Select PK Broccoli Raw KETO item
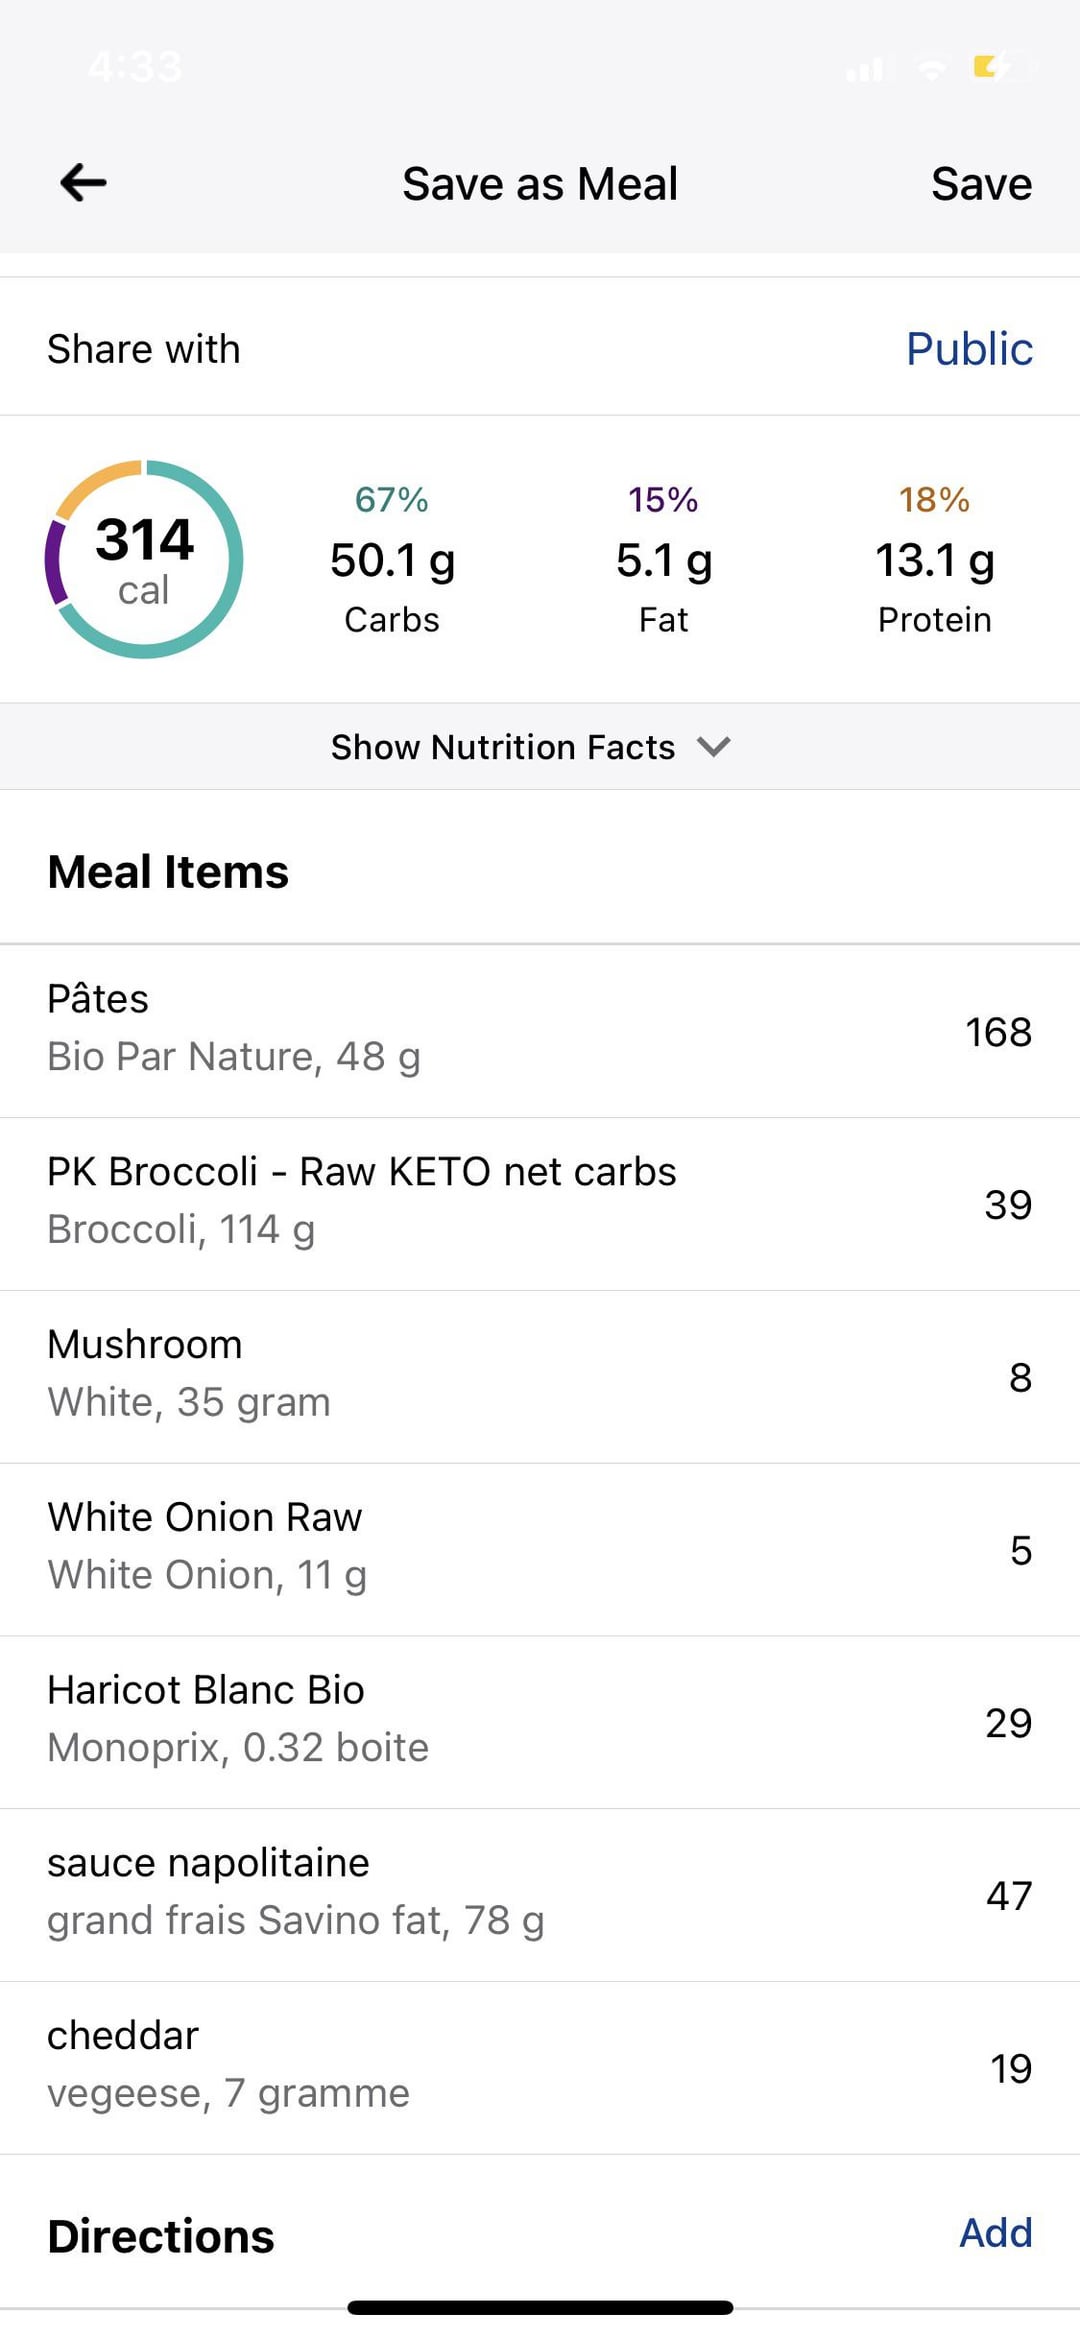 pos(540,1203)
